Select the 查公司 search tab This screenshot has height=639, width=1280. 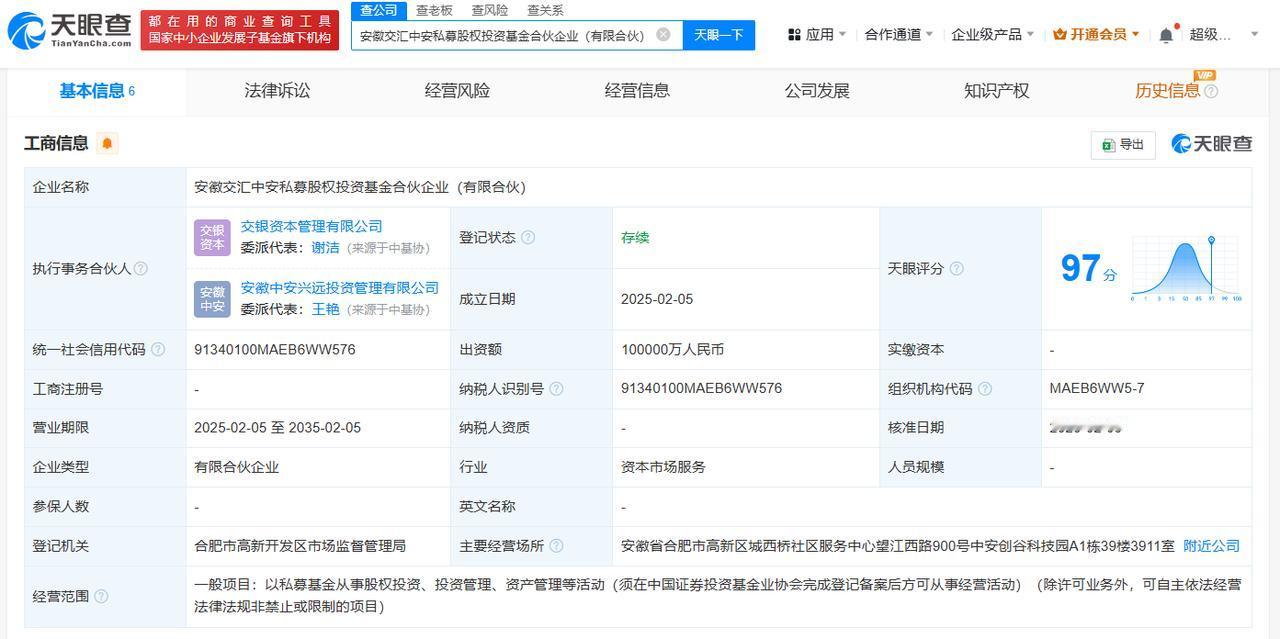tap(379, 10)
